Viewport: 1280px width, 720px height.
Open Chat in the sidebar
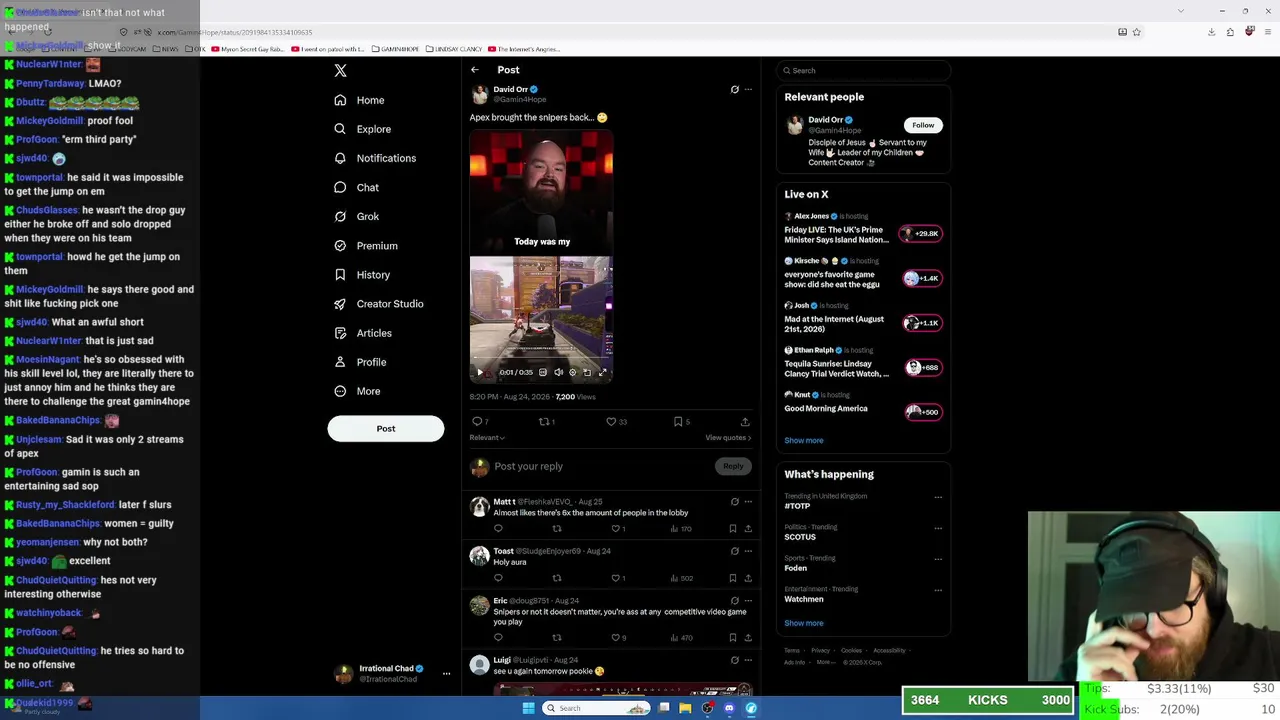pyautogui.click(x=356, y=187)
